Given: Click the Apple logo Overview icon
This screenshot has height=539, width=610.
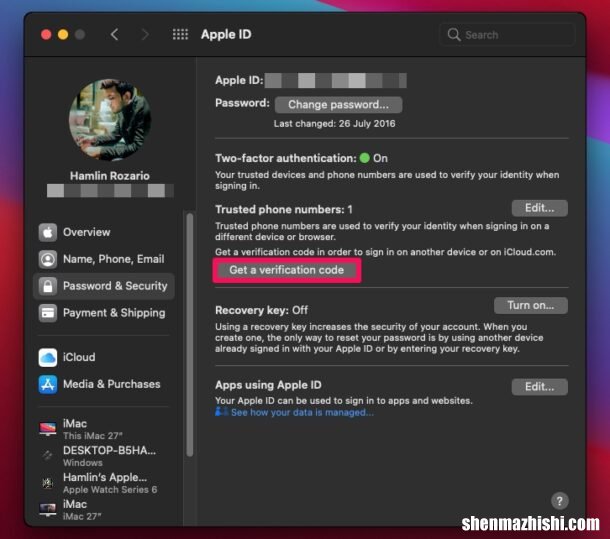Looking at the screenshot, I should click(48, 232).
